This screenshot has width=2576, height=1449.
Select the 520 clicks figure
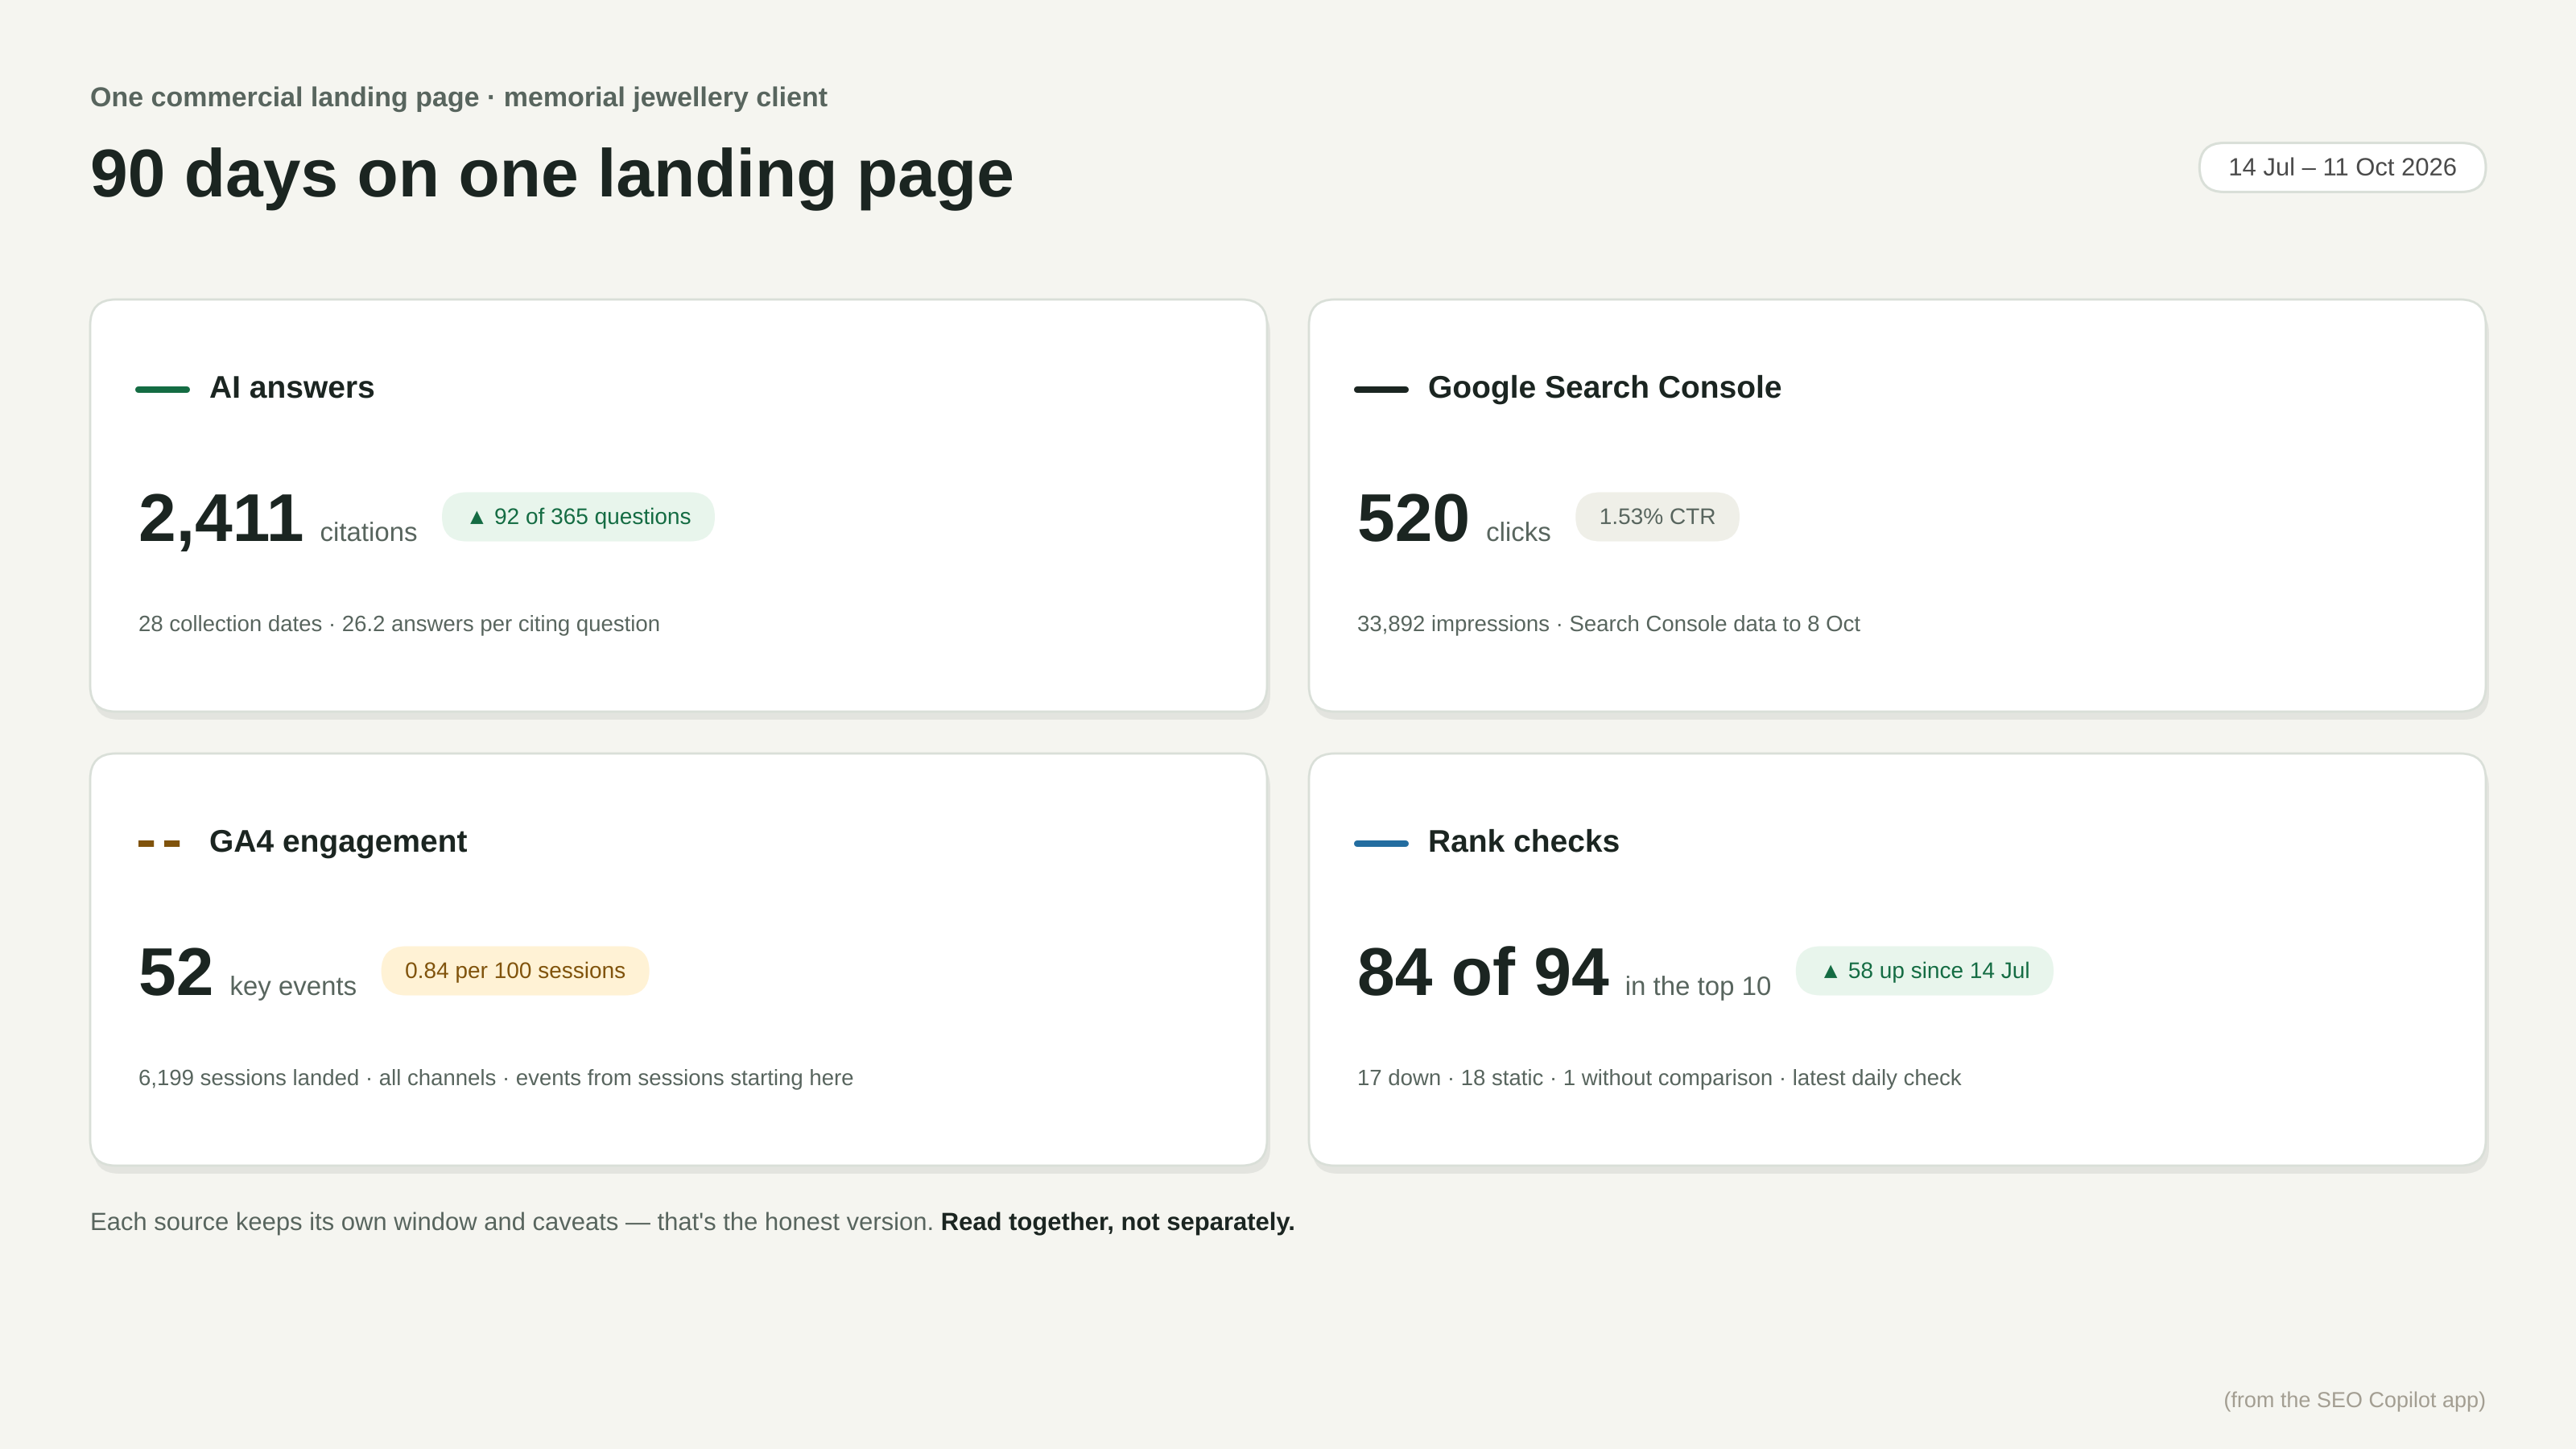(1412, 518)
